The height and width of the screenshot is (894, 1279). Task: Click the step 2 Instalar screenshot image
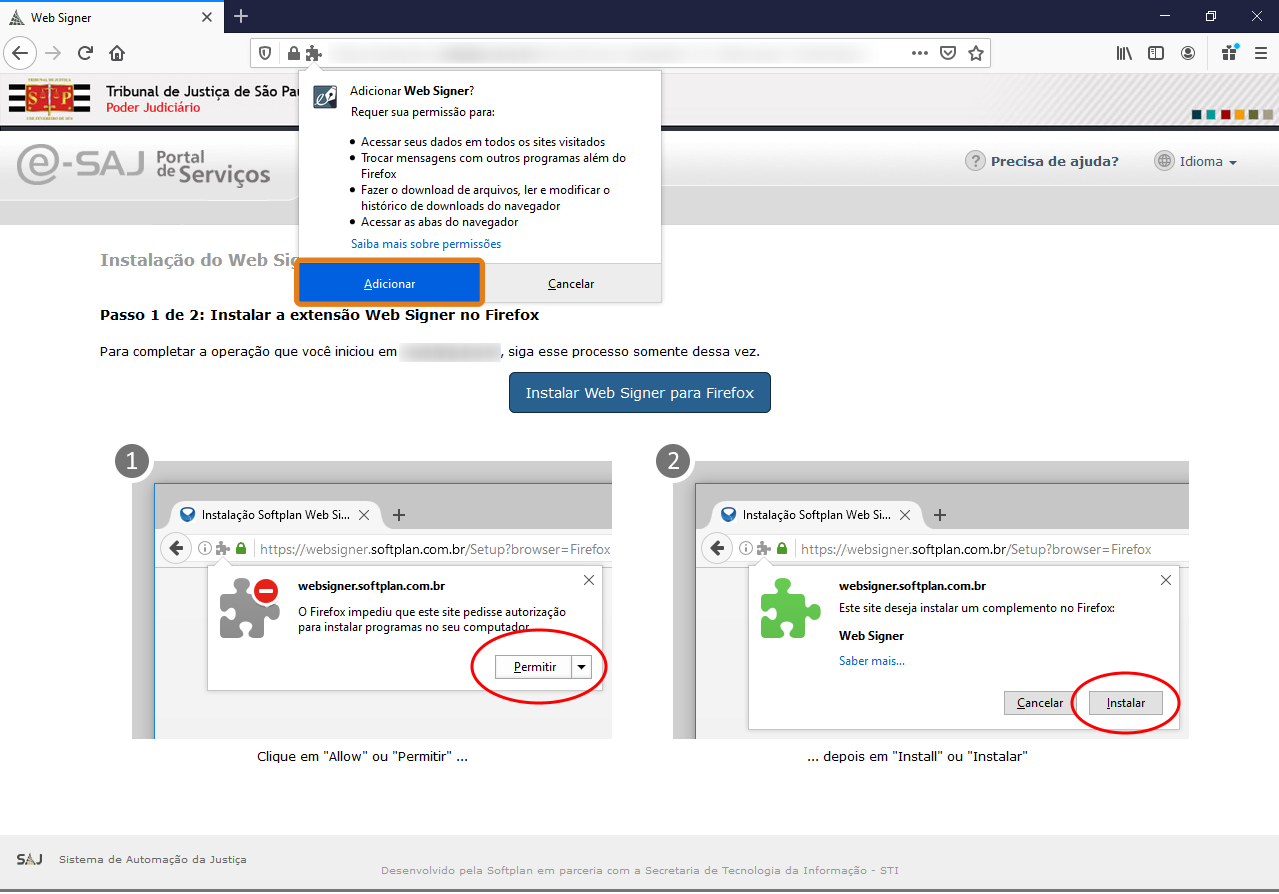pyautogui.click(x=931, y=600)
